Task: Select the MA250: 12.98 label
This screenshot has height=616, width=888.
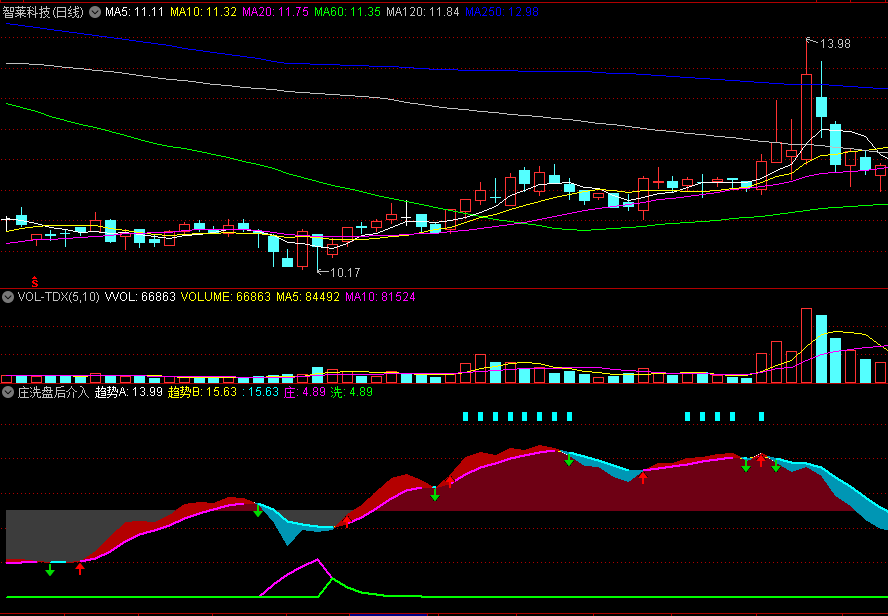Action: coord(501,12)
